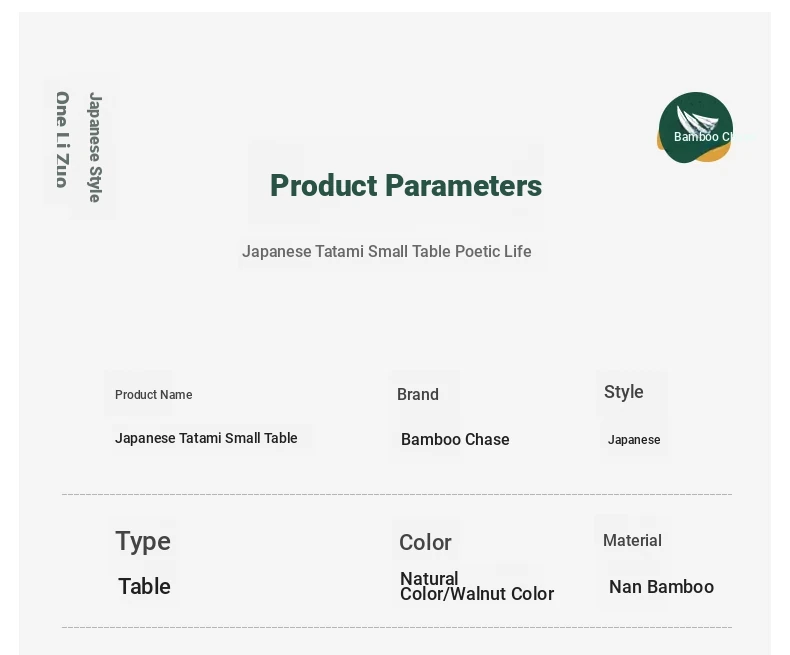This screenshot has height=655, width=790.
Task: Click the Material label
Action: [632, 541]
